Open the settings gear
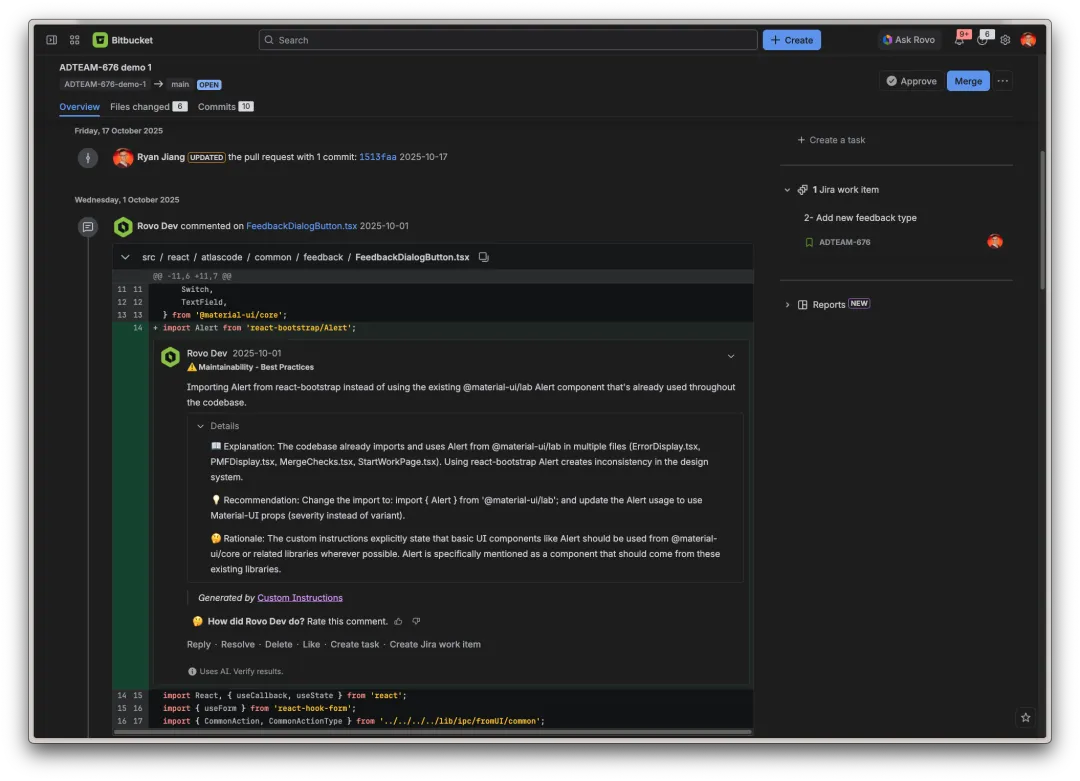Viewport: 1080px width, 781px height. point(1006,40)
